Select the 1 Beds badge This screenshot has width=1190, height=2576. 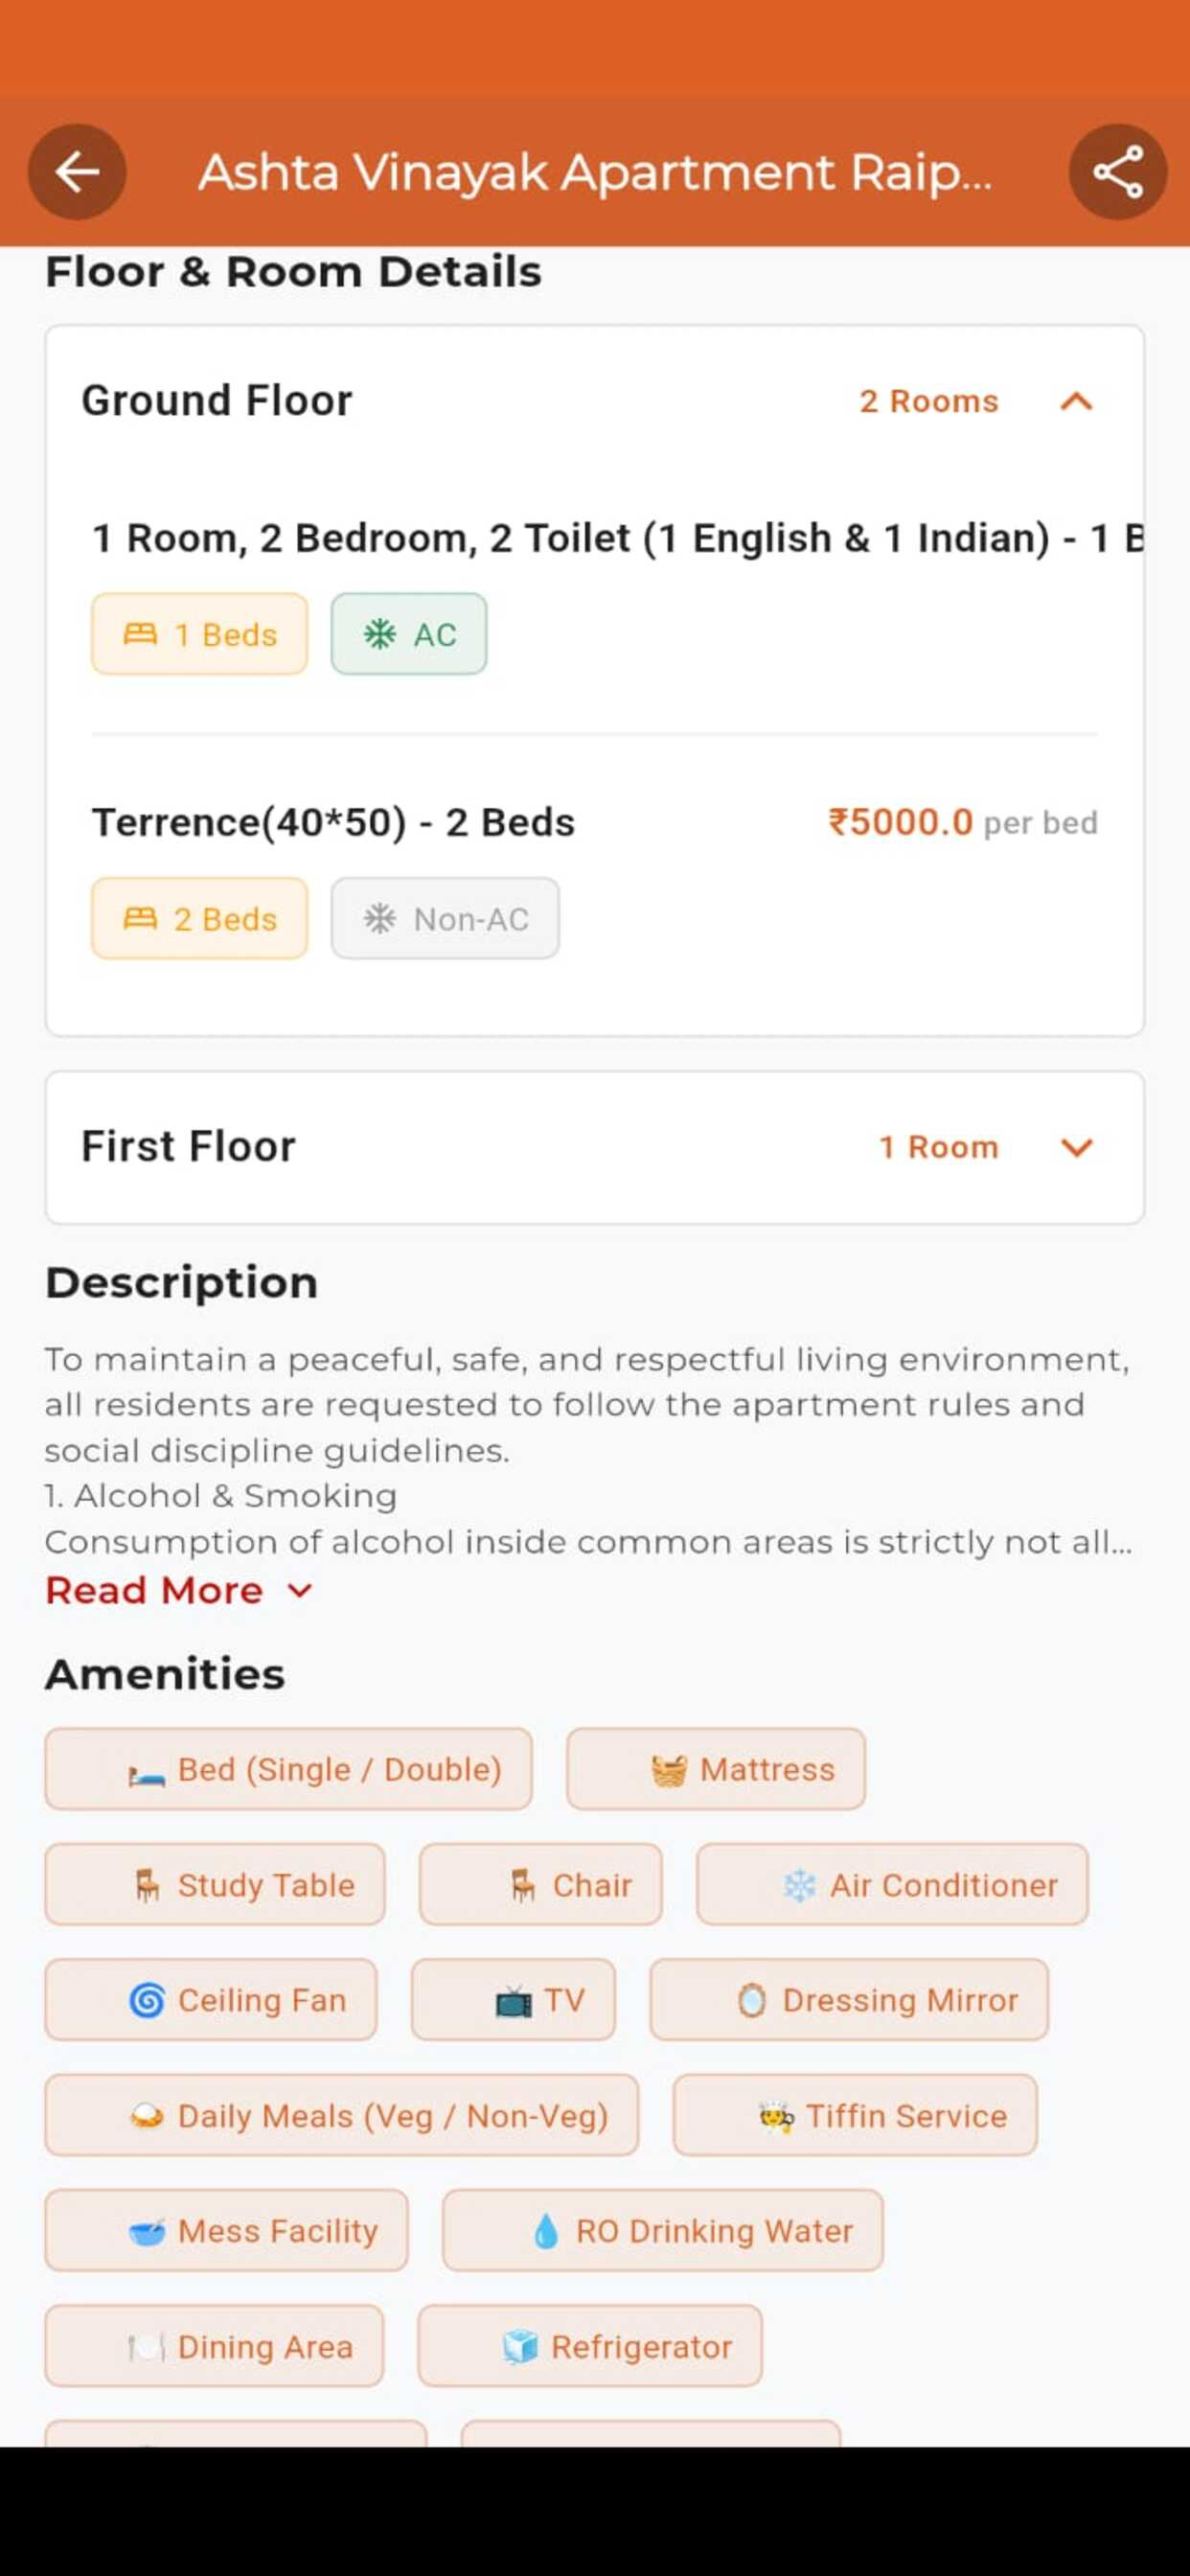[x=200, y=634]
